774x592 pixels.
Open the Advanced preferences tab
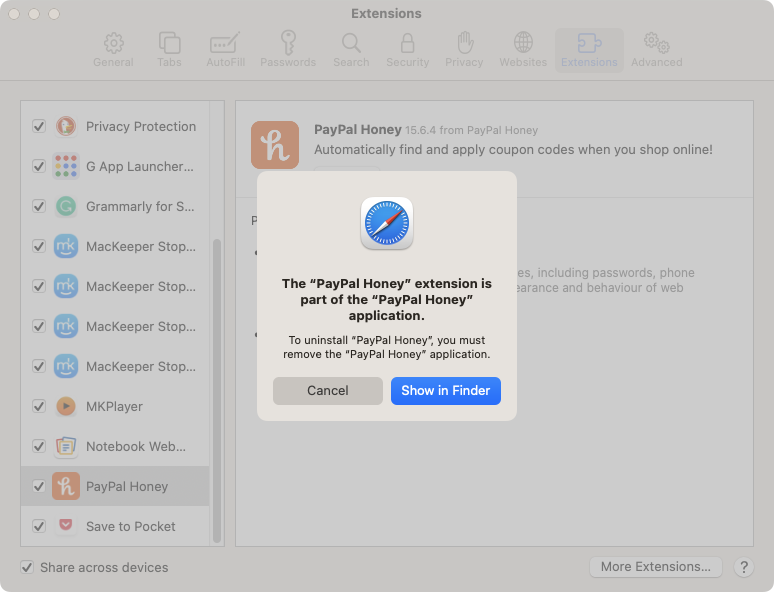pos(657,50)
